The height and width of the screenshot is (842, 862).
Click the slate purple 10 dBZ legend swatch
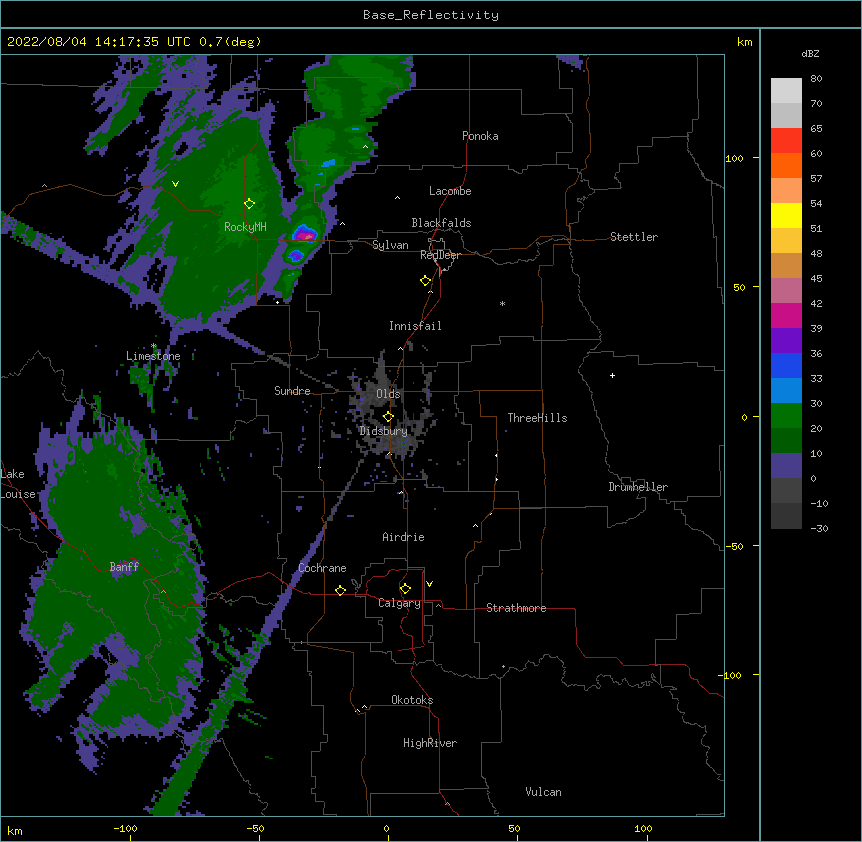786,466
